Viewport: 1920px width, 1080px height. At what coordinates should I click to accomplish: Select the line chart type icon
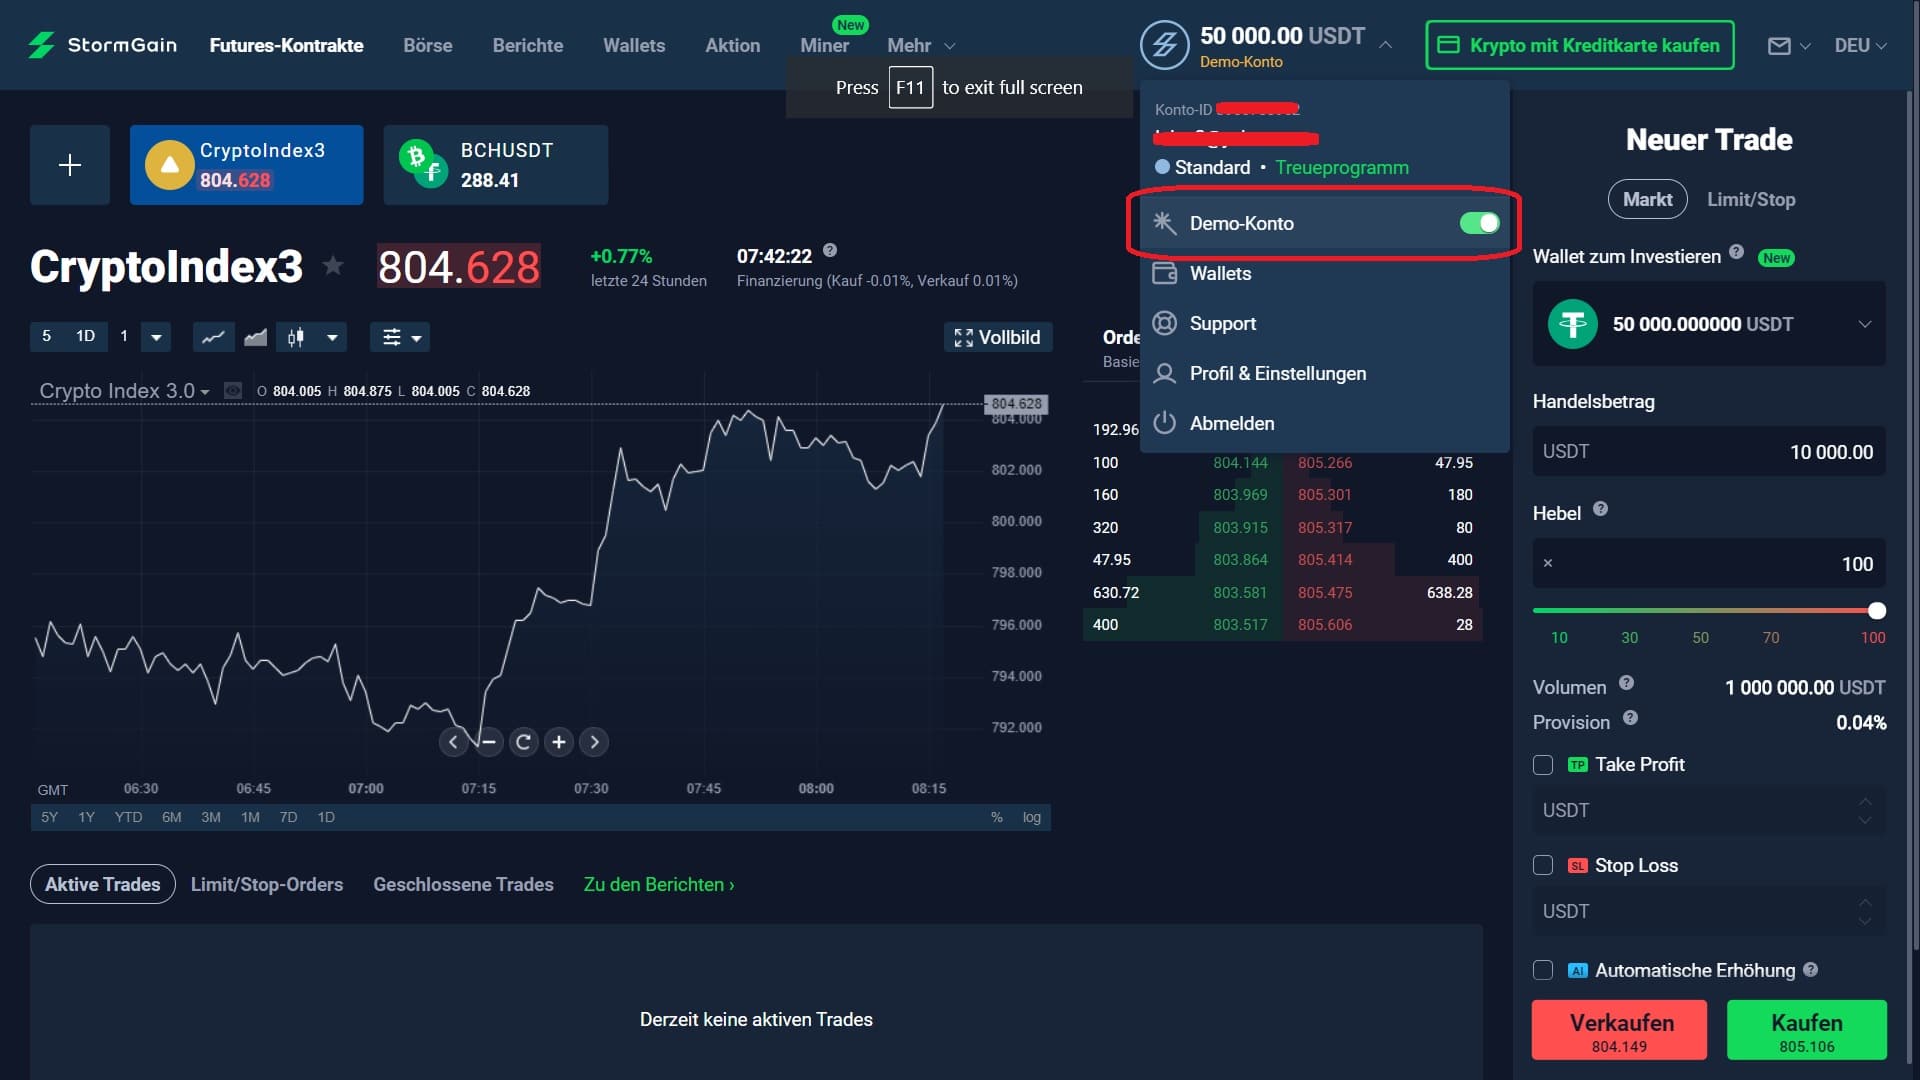(213, 338)
